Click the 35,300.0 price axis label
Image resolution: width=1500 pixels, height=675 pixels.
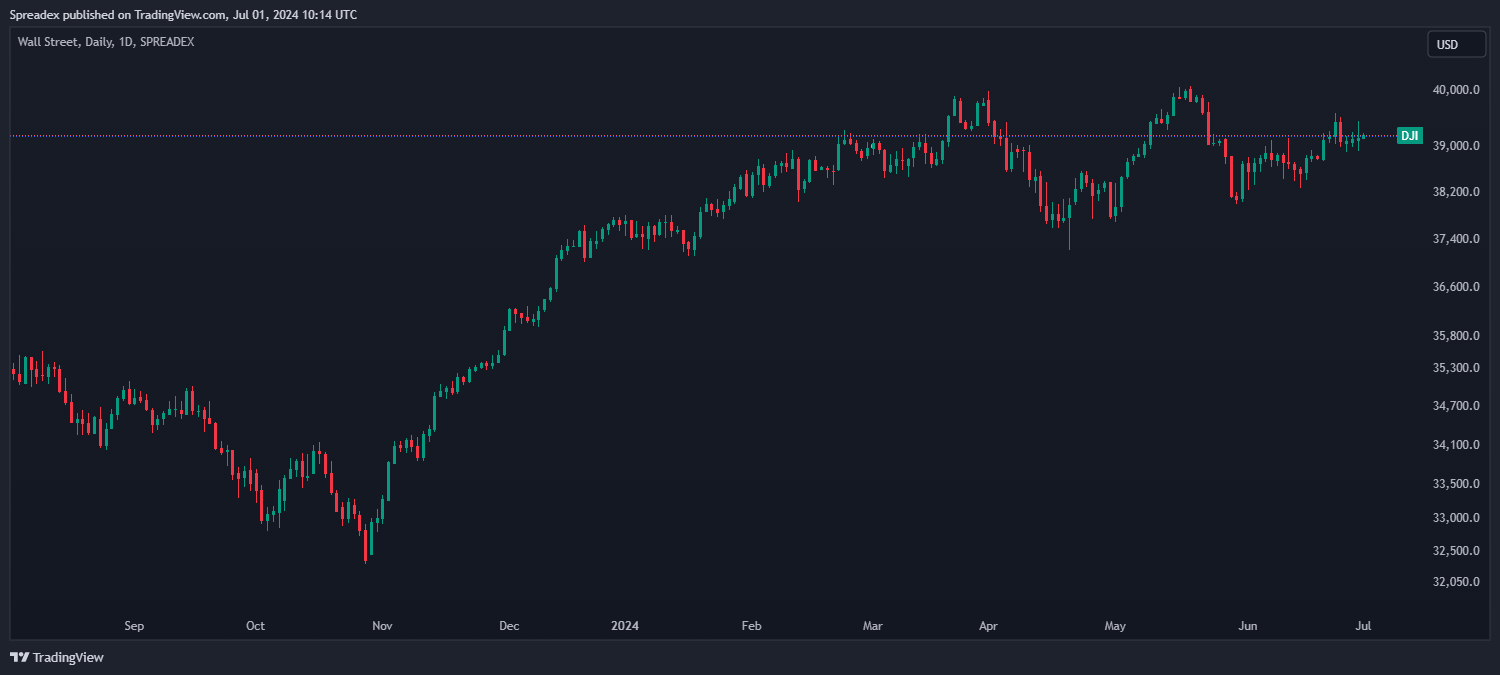tap(1456, 368)
